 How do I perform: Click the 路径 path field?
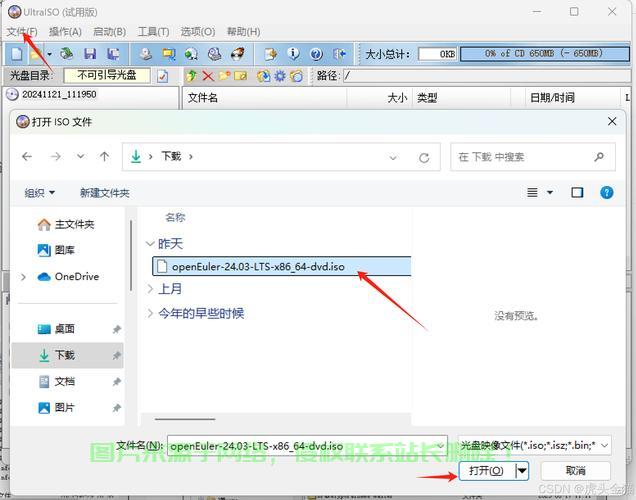tap(486, 76)
